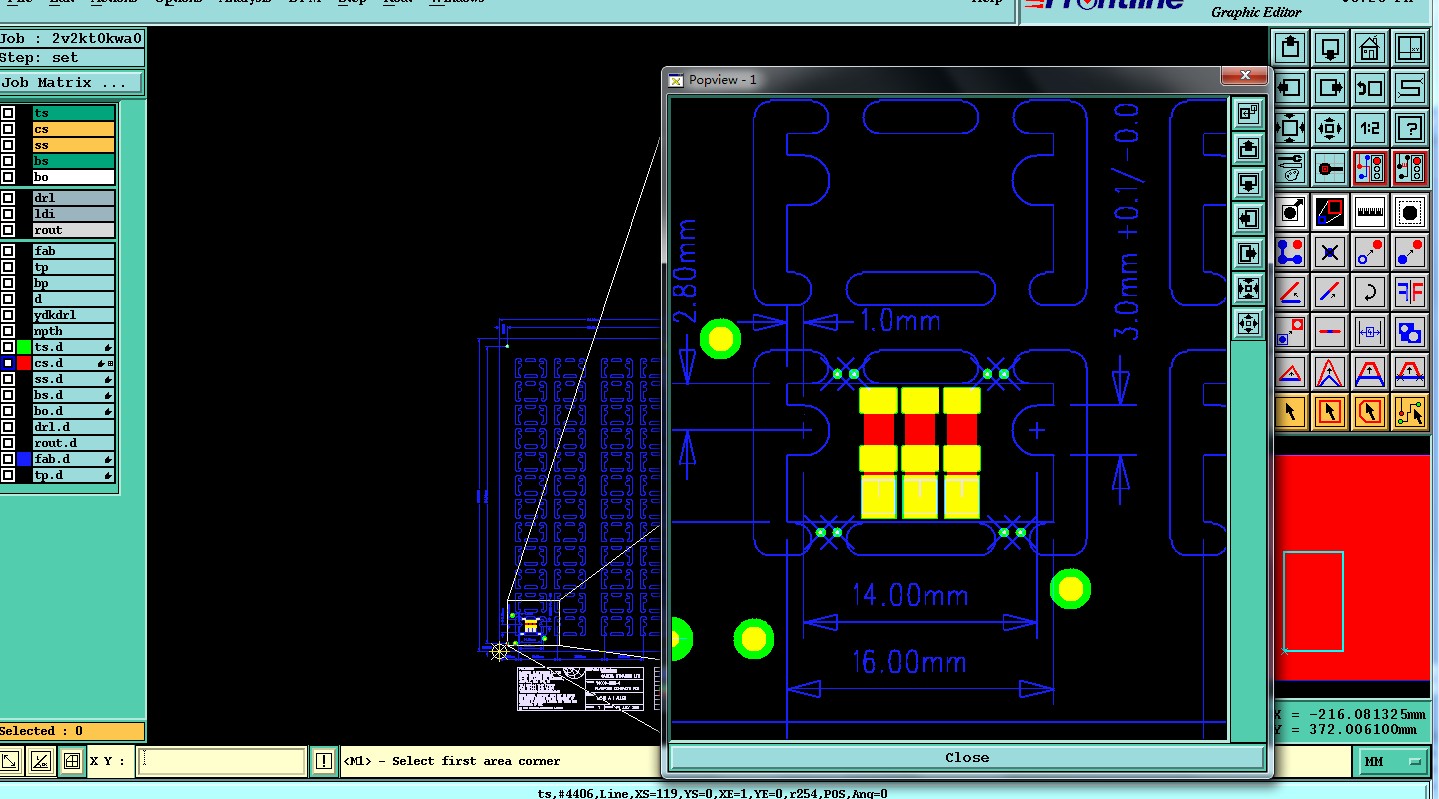Select the drl.d layer name
1439x799 pixels.
[x=74, y=427]
